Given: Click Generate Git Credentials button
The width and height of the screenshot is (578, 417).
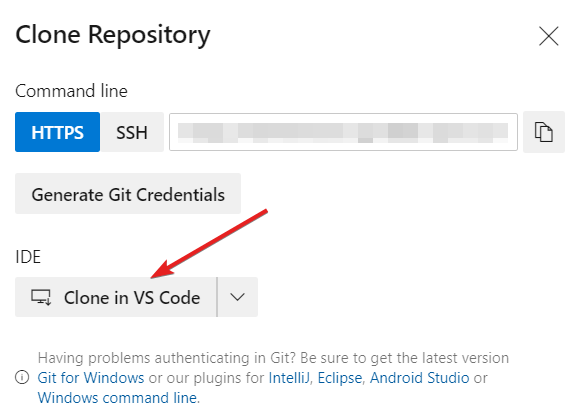Looking at the screenshot, I should (128, 194).
